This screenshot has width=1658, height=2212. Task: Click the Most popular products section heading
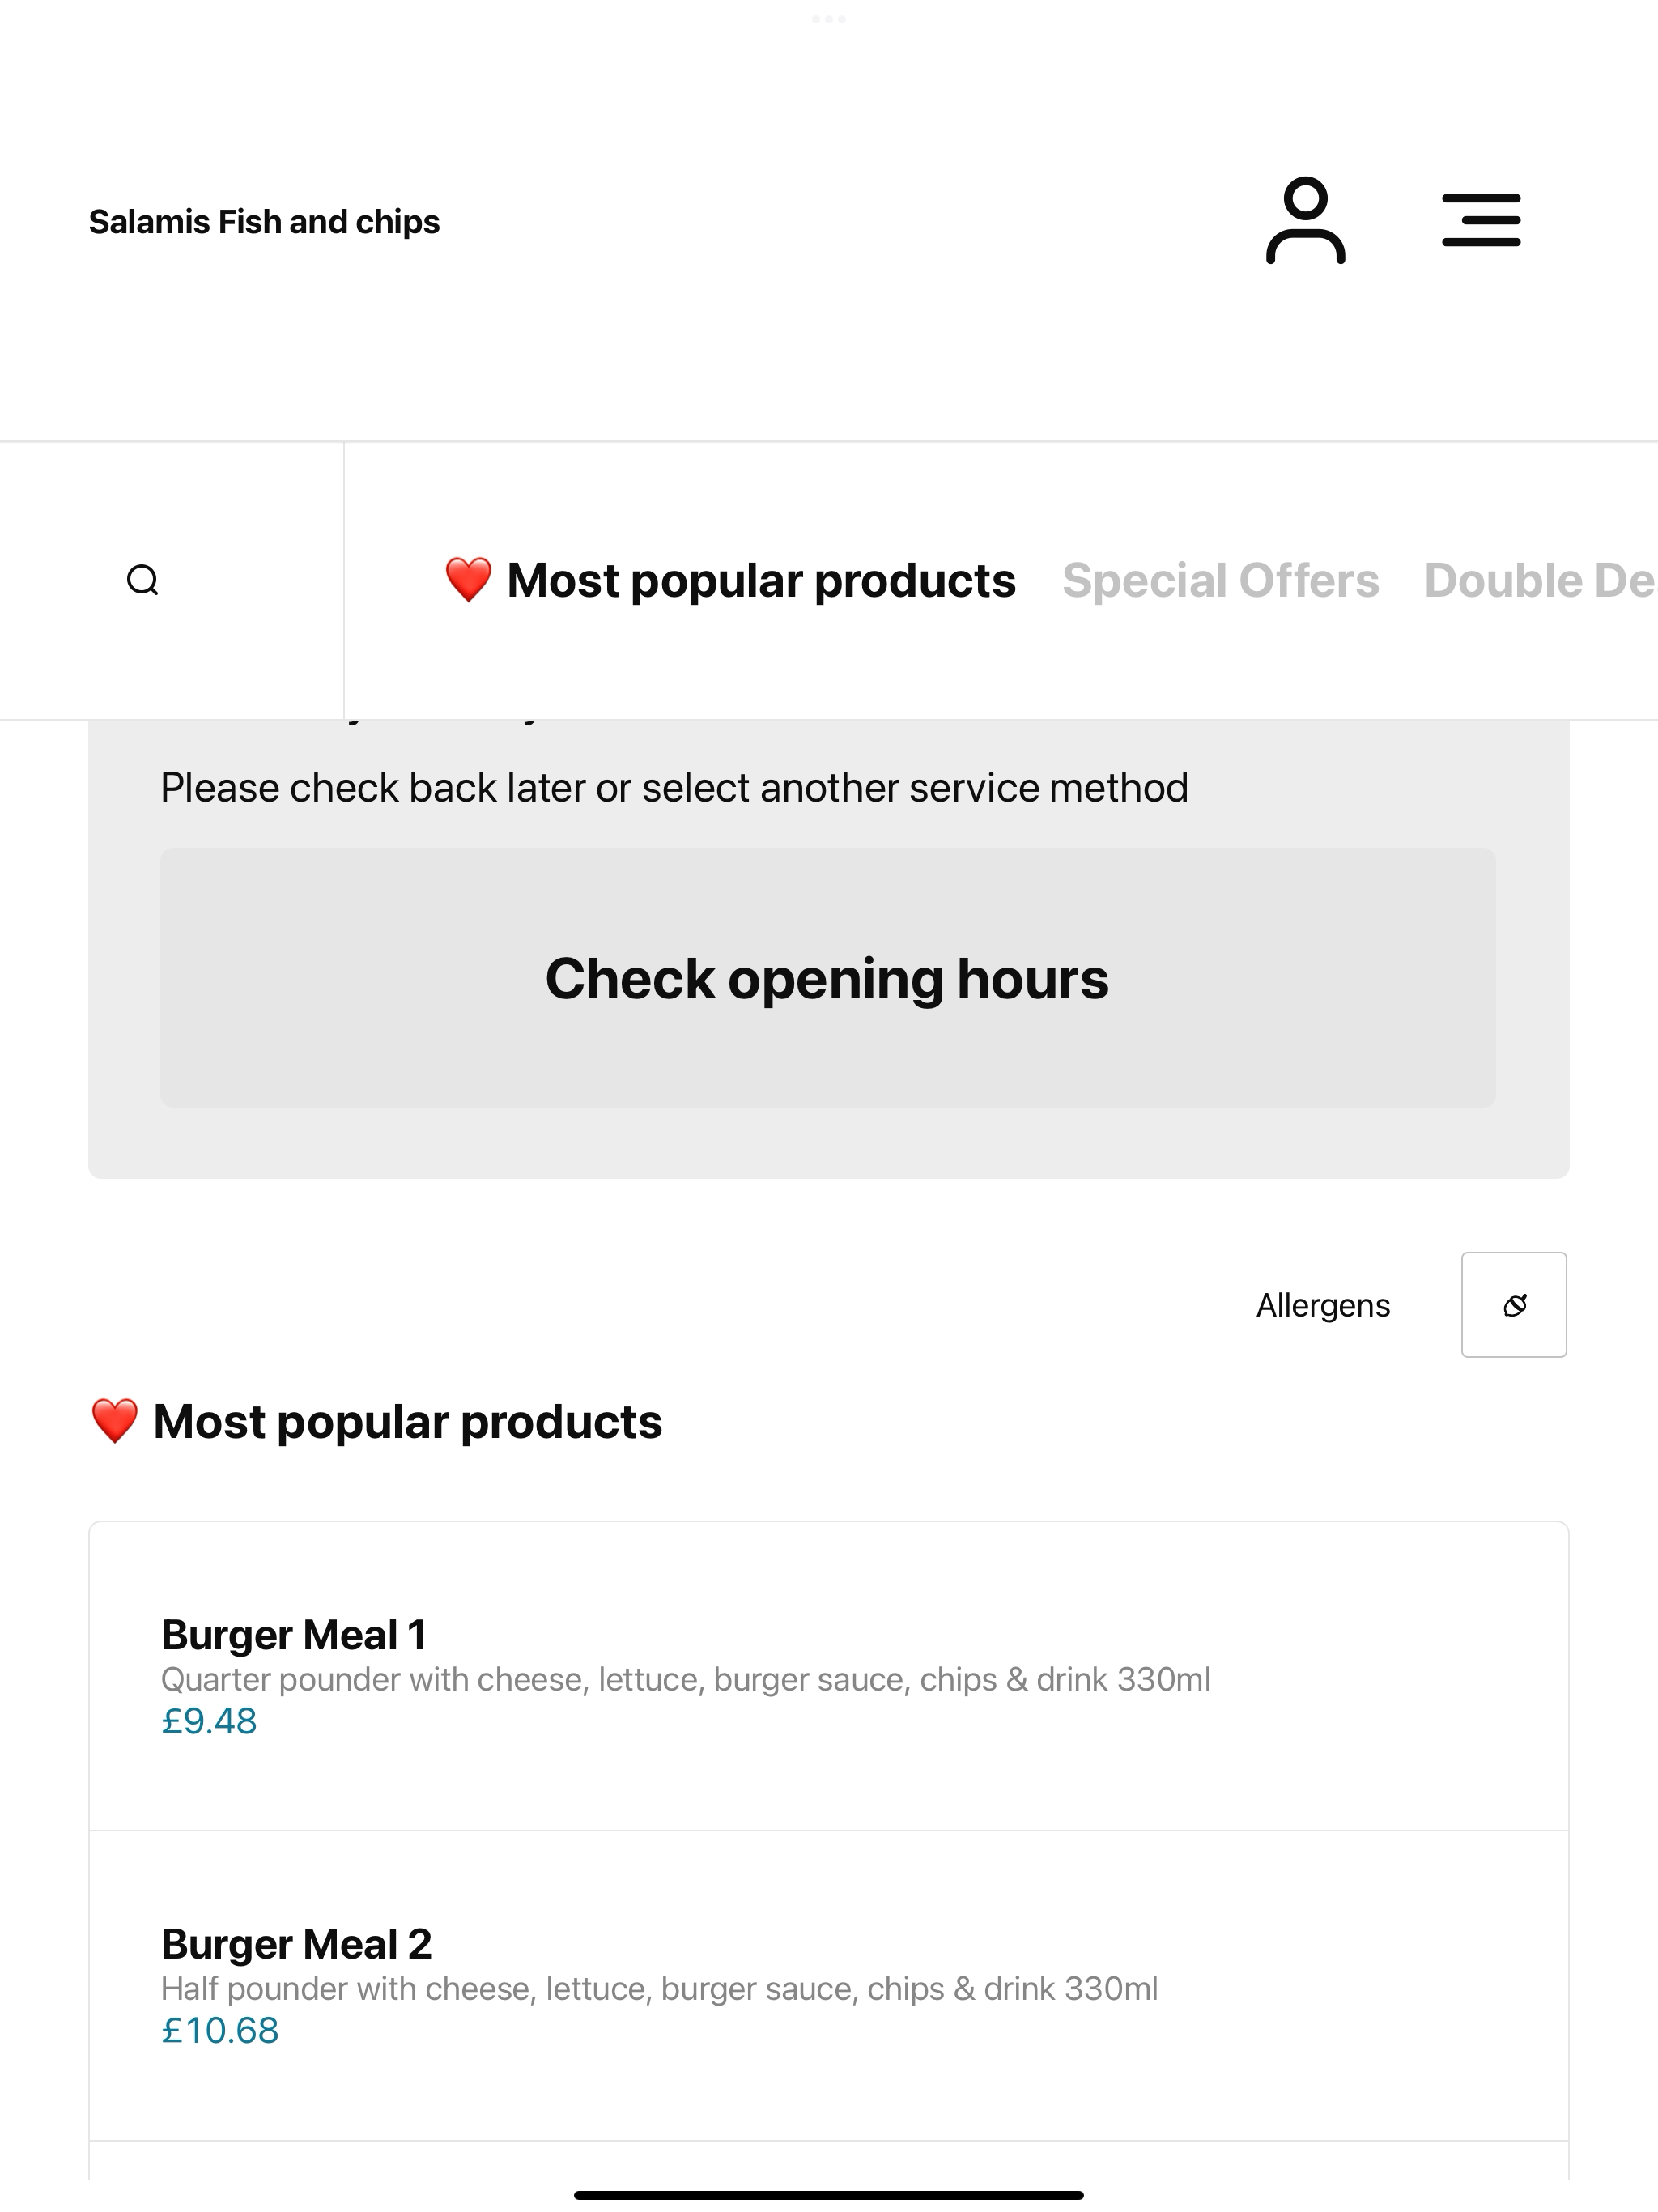click(376, 1421)
